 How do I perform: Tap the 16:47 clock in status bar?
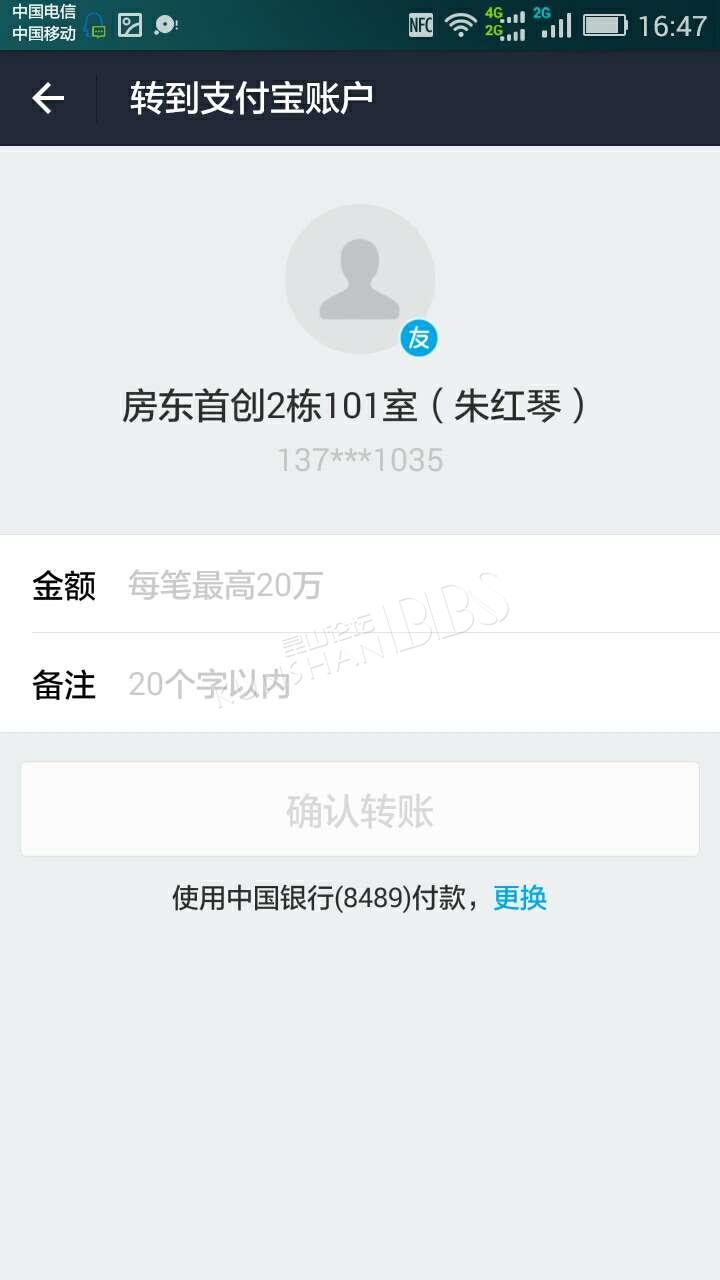pyautogui.click(x=672, y=26)
